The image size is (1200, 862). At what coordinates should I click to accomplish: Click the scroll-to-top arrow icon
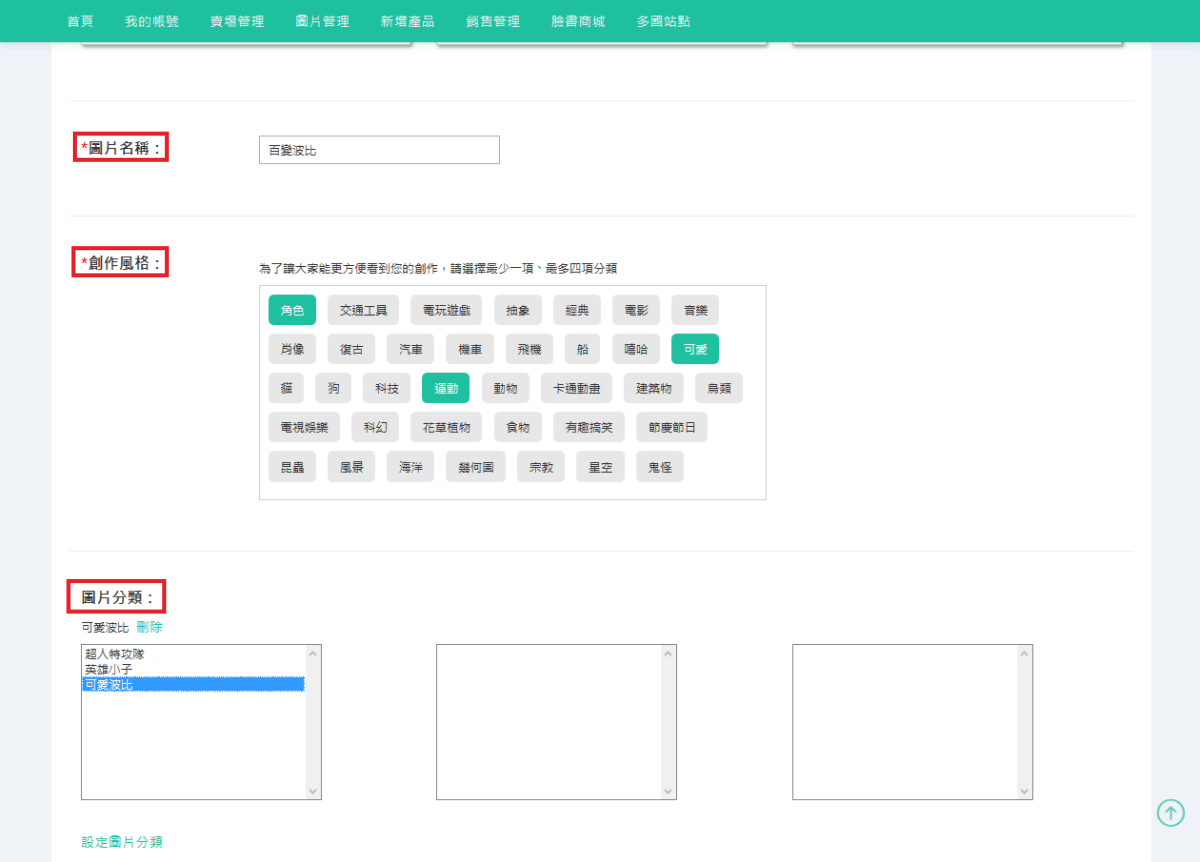[x=1170, y=813]
